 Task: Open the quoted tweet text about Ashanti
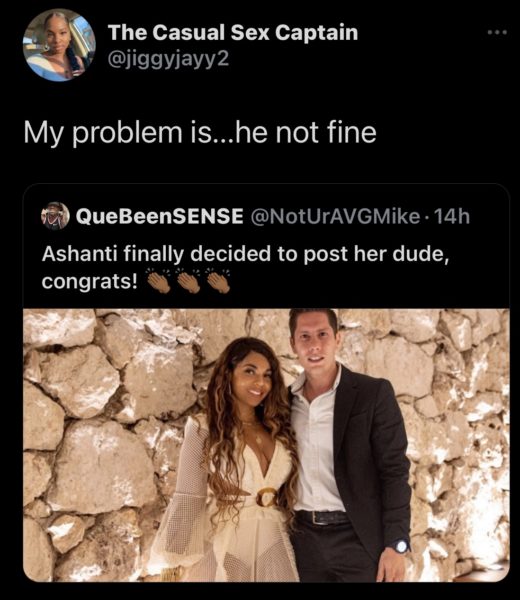coord(245,267)
